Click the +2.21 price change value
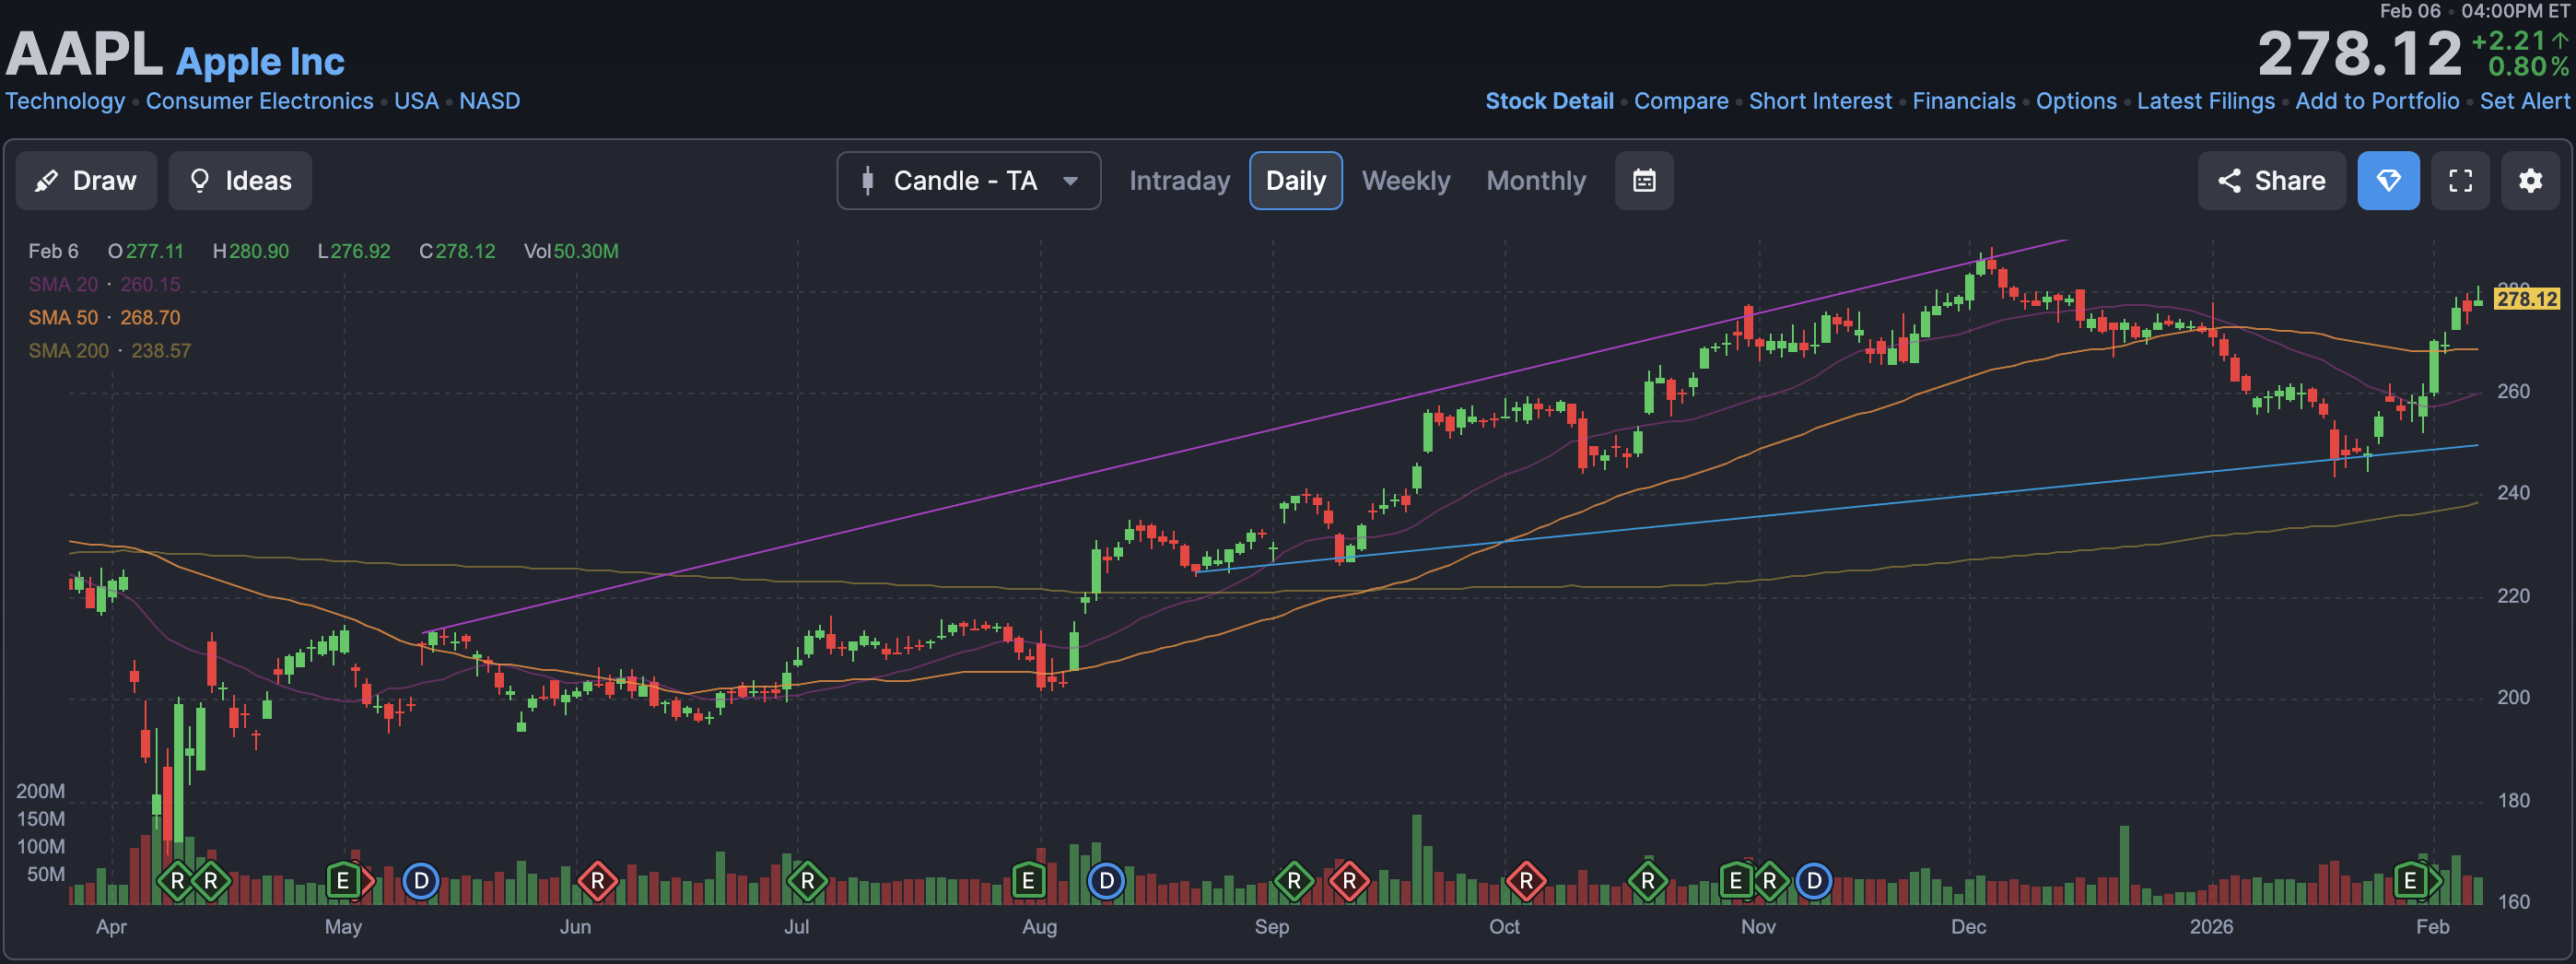The height and width of the screenshot is (964, 2576). pos(2510,40)
